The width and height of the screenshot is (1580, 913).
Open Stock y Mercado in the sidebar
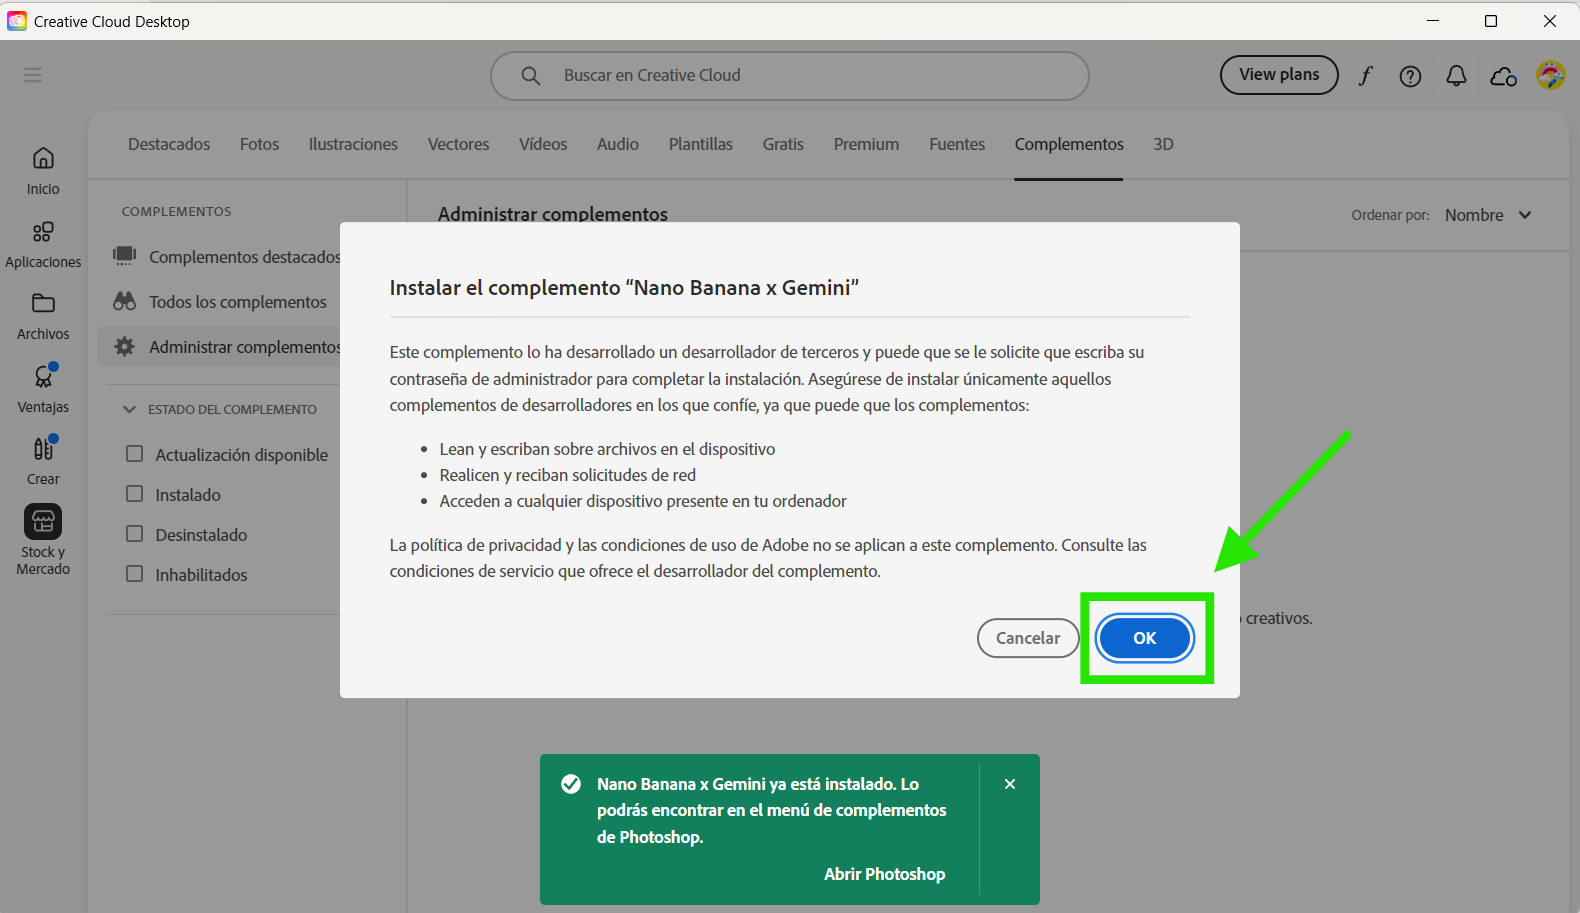43,540
